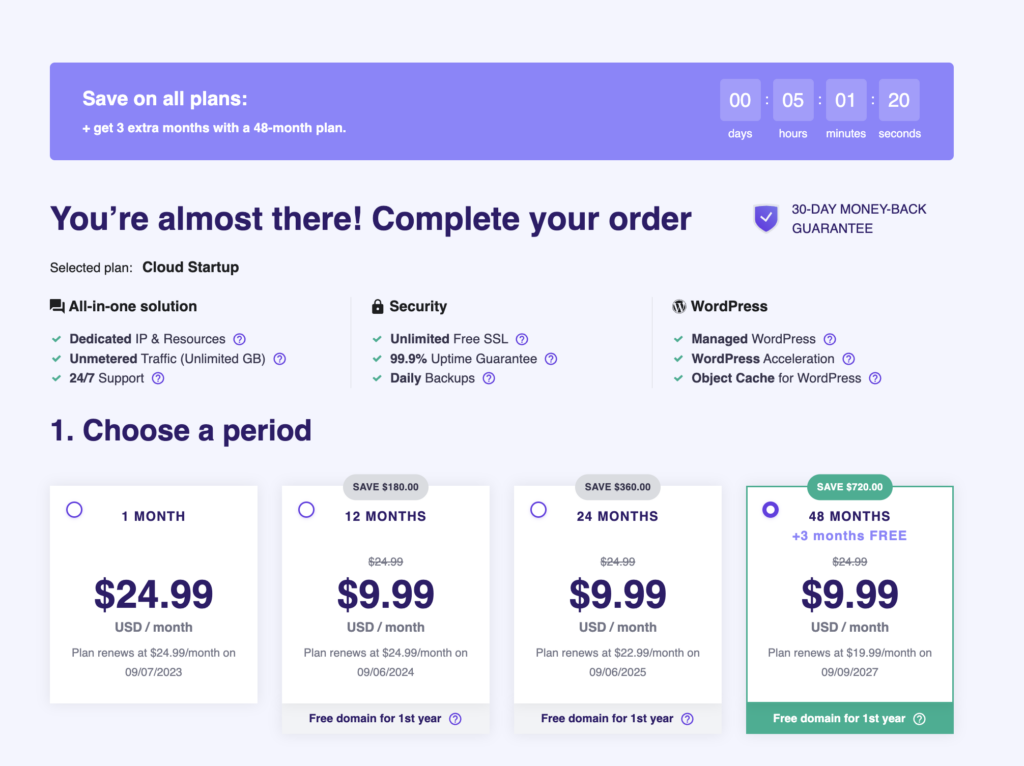Click help icon next to Dedicated IP & Resources
The image size is (1024, 766).
240,339
